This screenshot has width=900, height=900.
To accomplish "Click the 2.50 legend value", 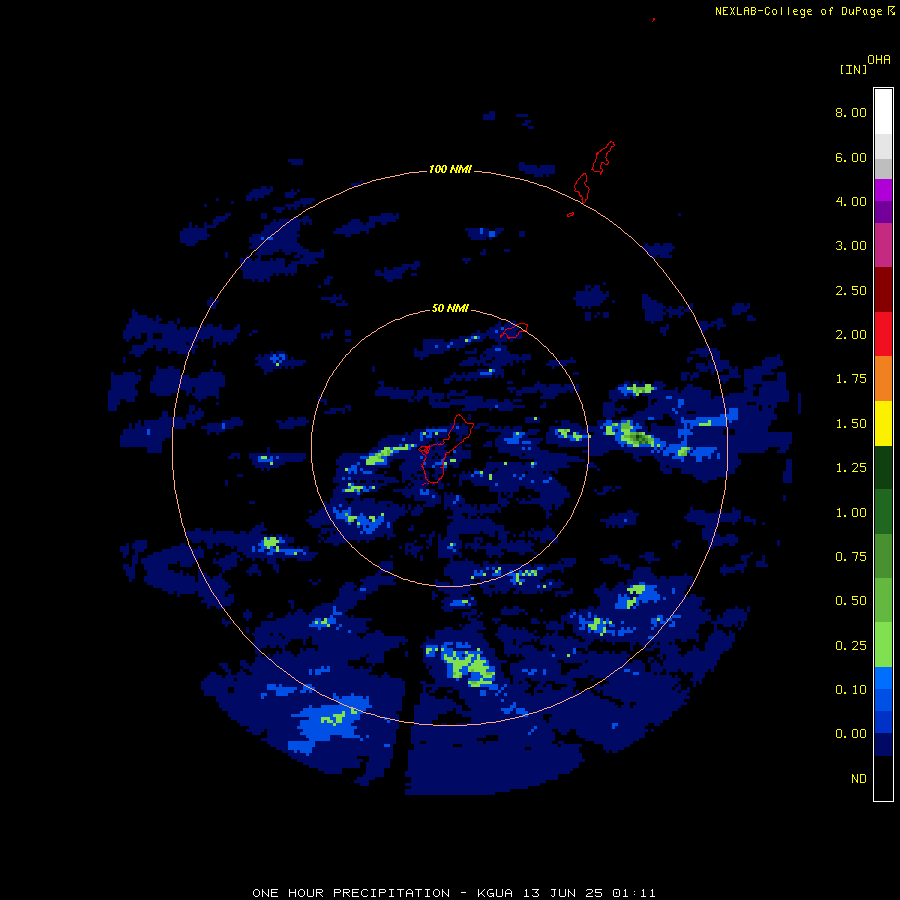I will tap(851, 290).
